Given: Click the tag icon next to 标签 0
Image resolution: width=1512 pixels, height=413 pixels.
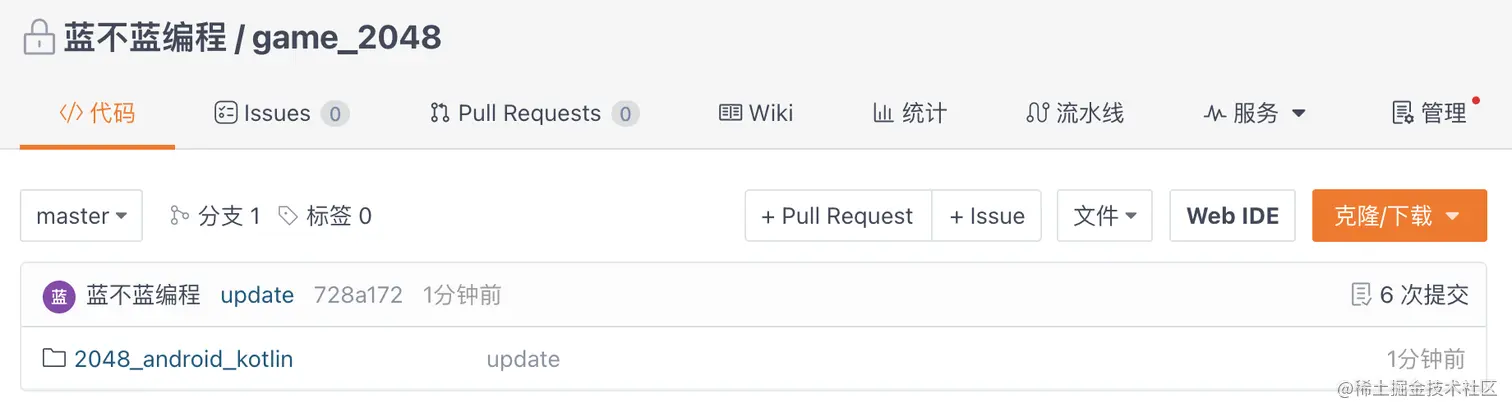Looking at the screenshot, I should (288, 216).
